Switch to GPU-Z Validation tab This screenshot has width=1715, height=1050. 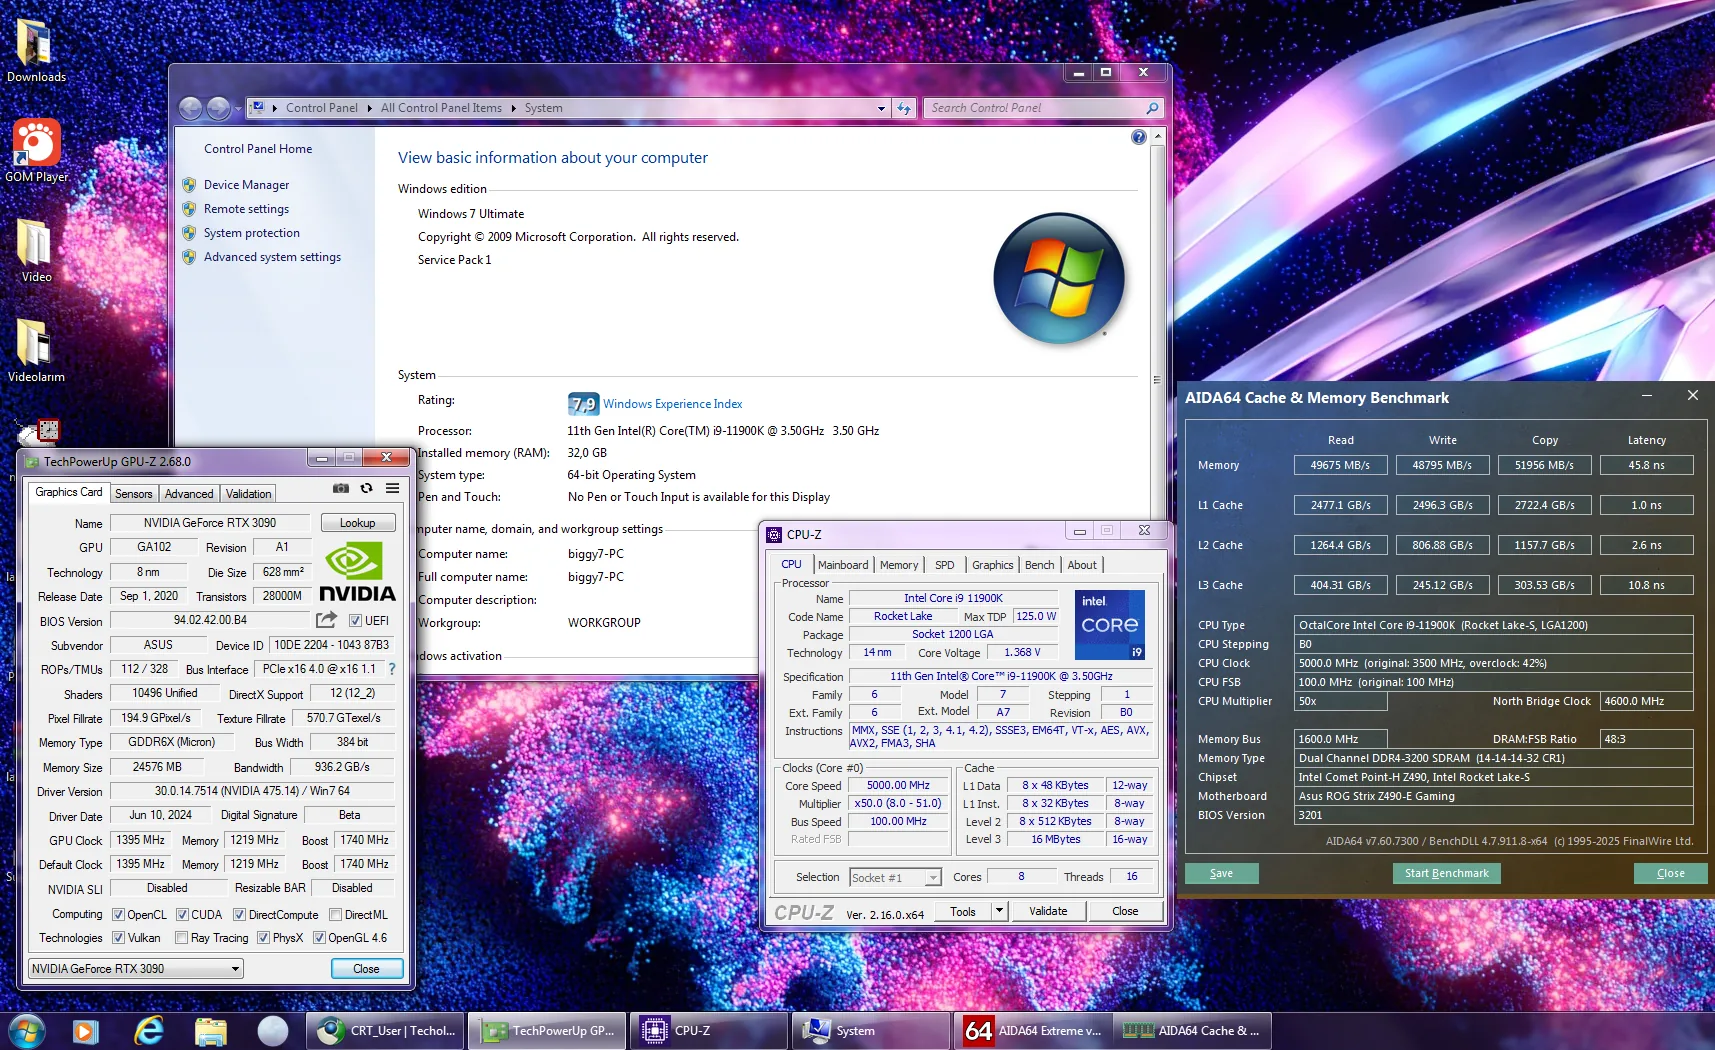click(248, 494)
